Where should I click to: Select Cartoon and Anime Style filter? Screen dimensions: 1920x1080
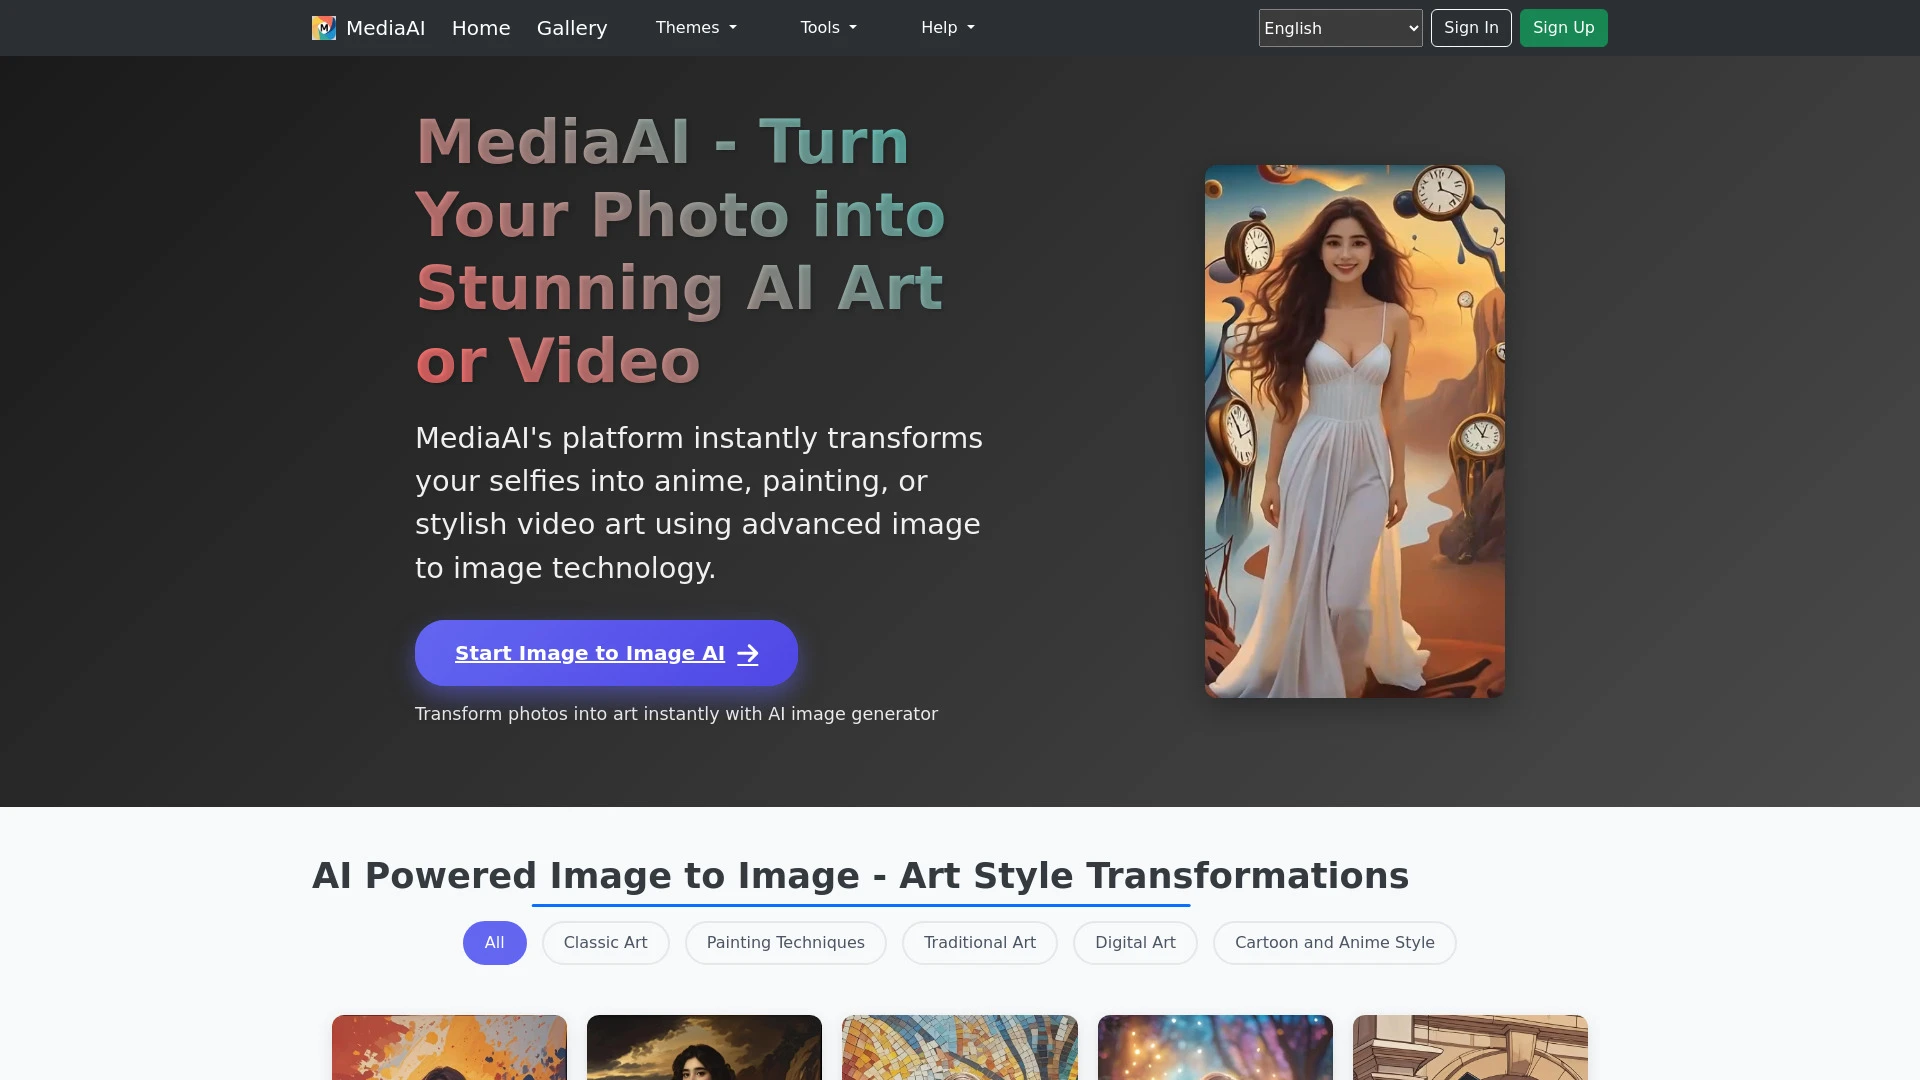[x=1334, y=942]
